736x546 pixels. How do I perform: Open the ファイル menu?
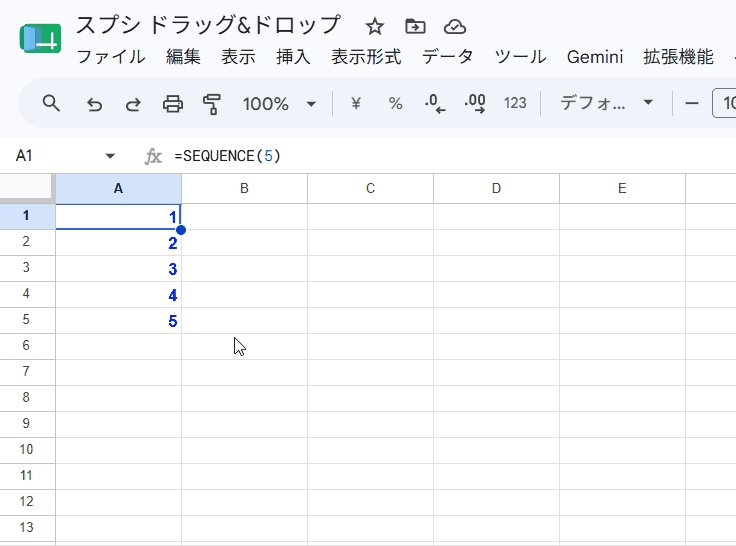coord(111,57)
